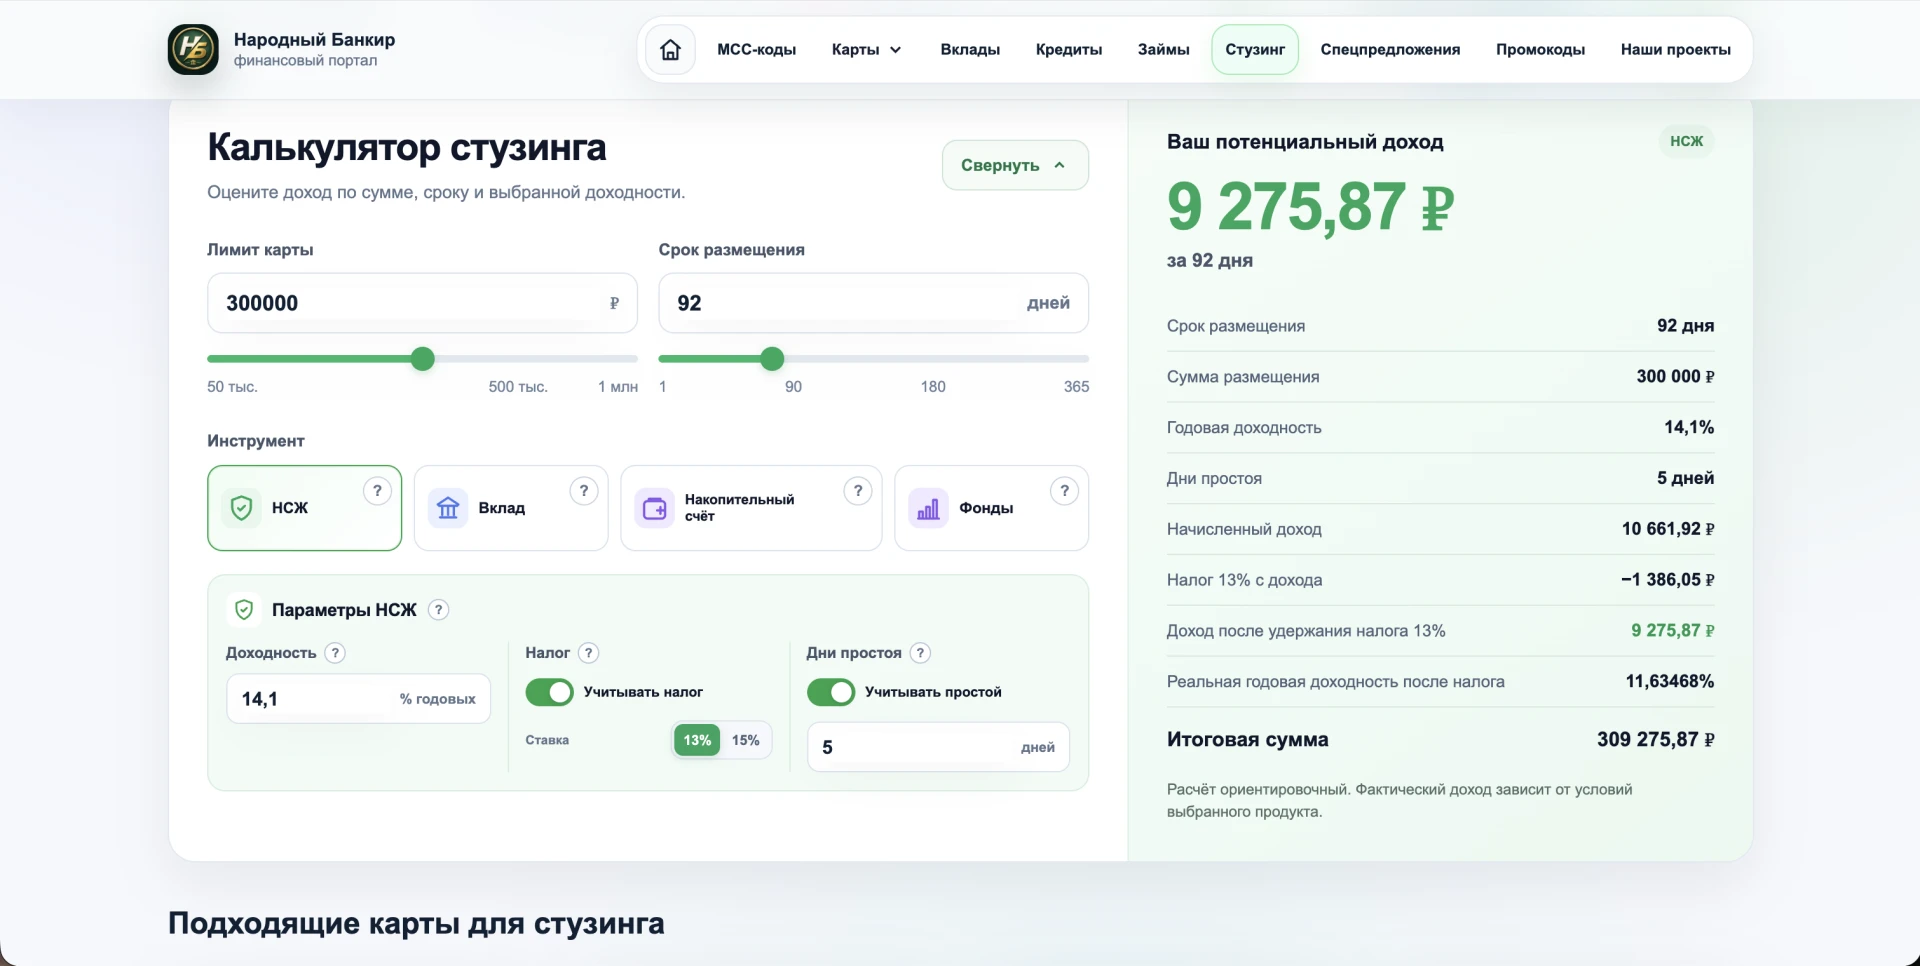The image size is (1920, 966).
Task: Open Наши проекты link
Action: 1676,50
